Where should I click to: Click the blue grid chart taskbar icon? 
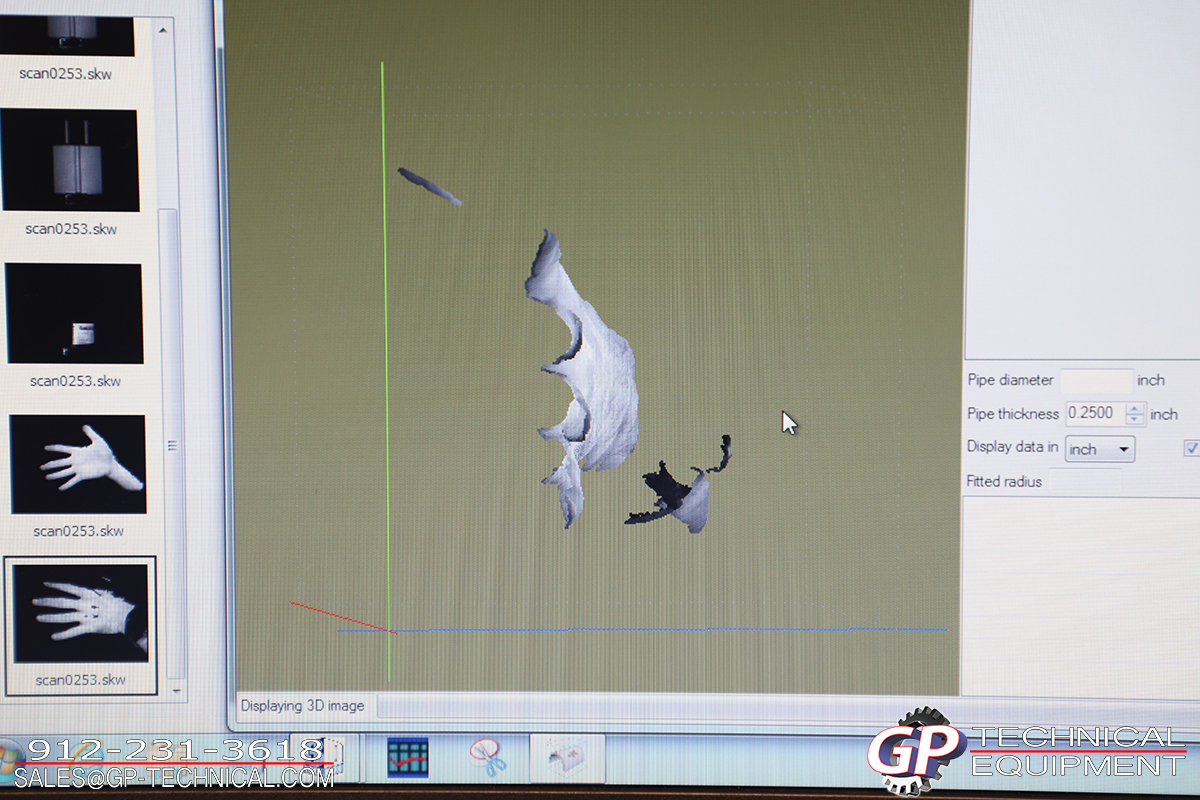pyautogui.click(x=408, y=758)
